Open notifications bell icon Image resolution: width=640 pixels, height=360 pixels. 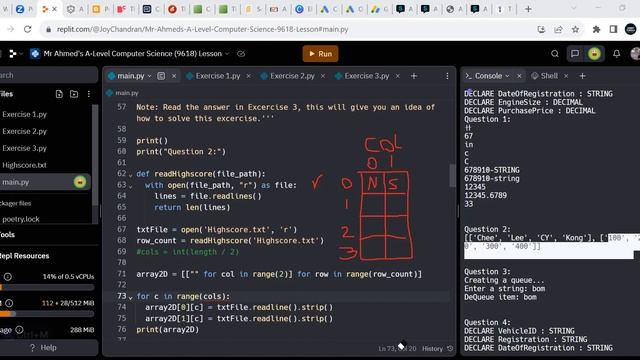(616, 53)
